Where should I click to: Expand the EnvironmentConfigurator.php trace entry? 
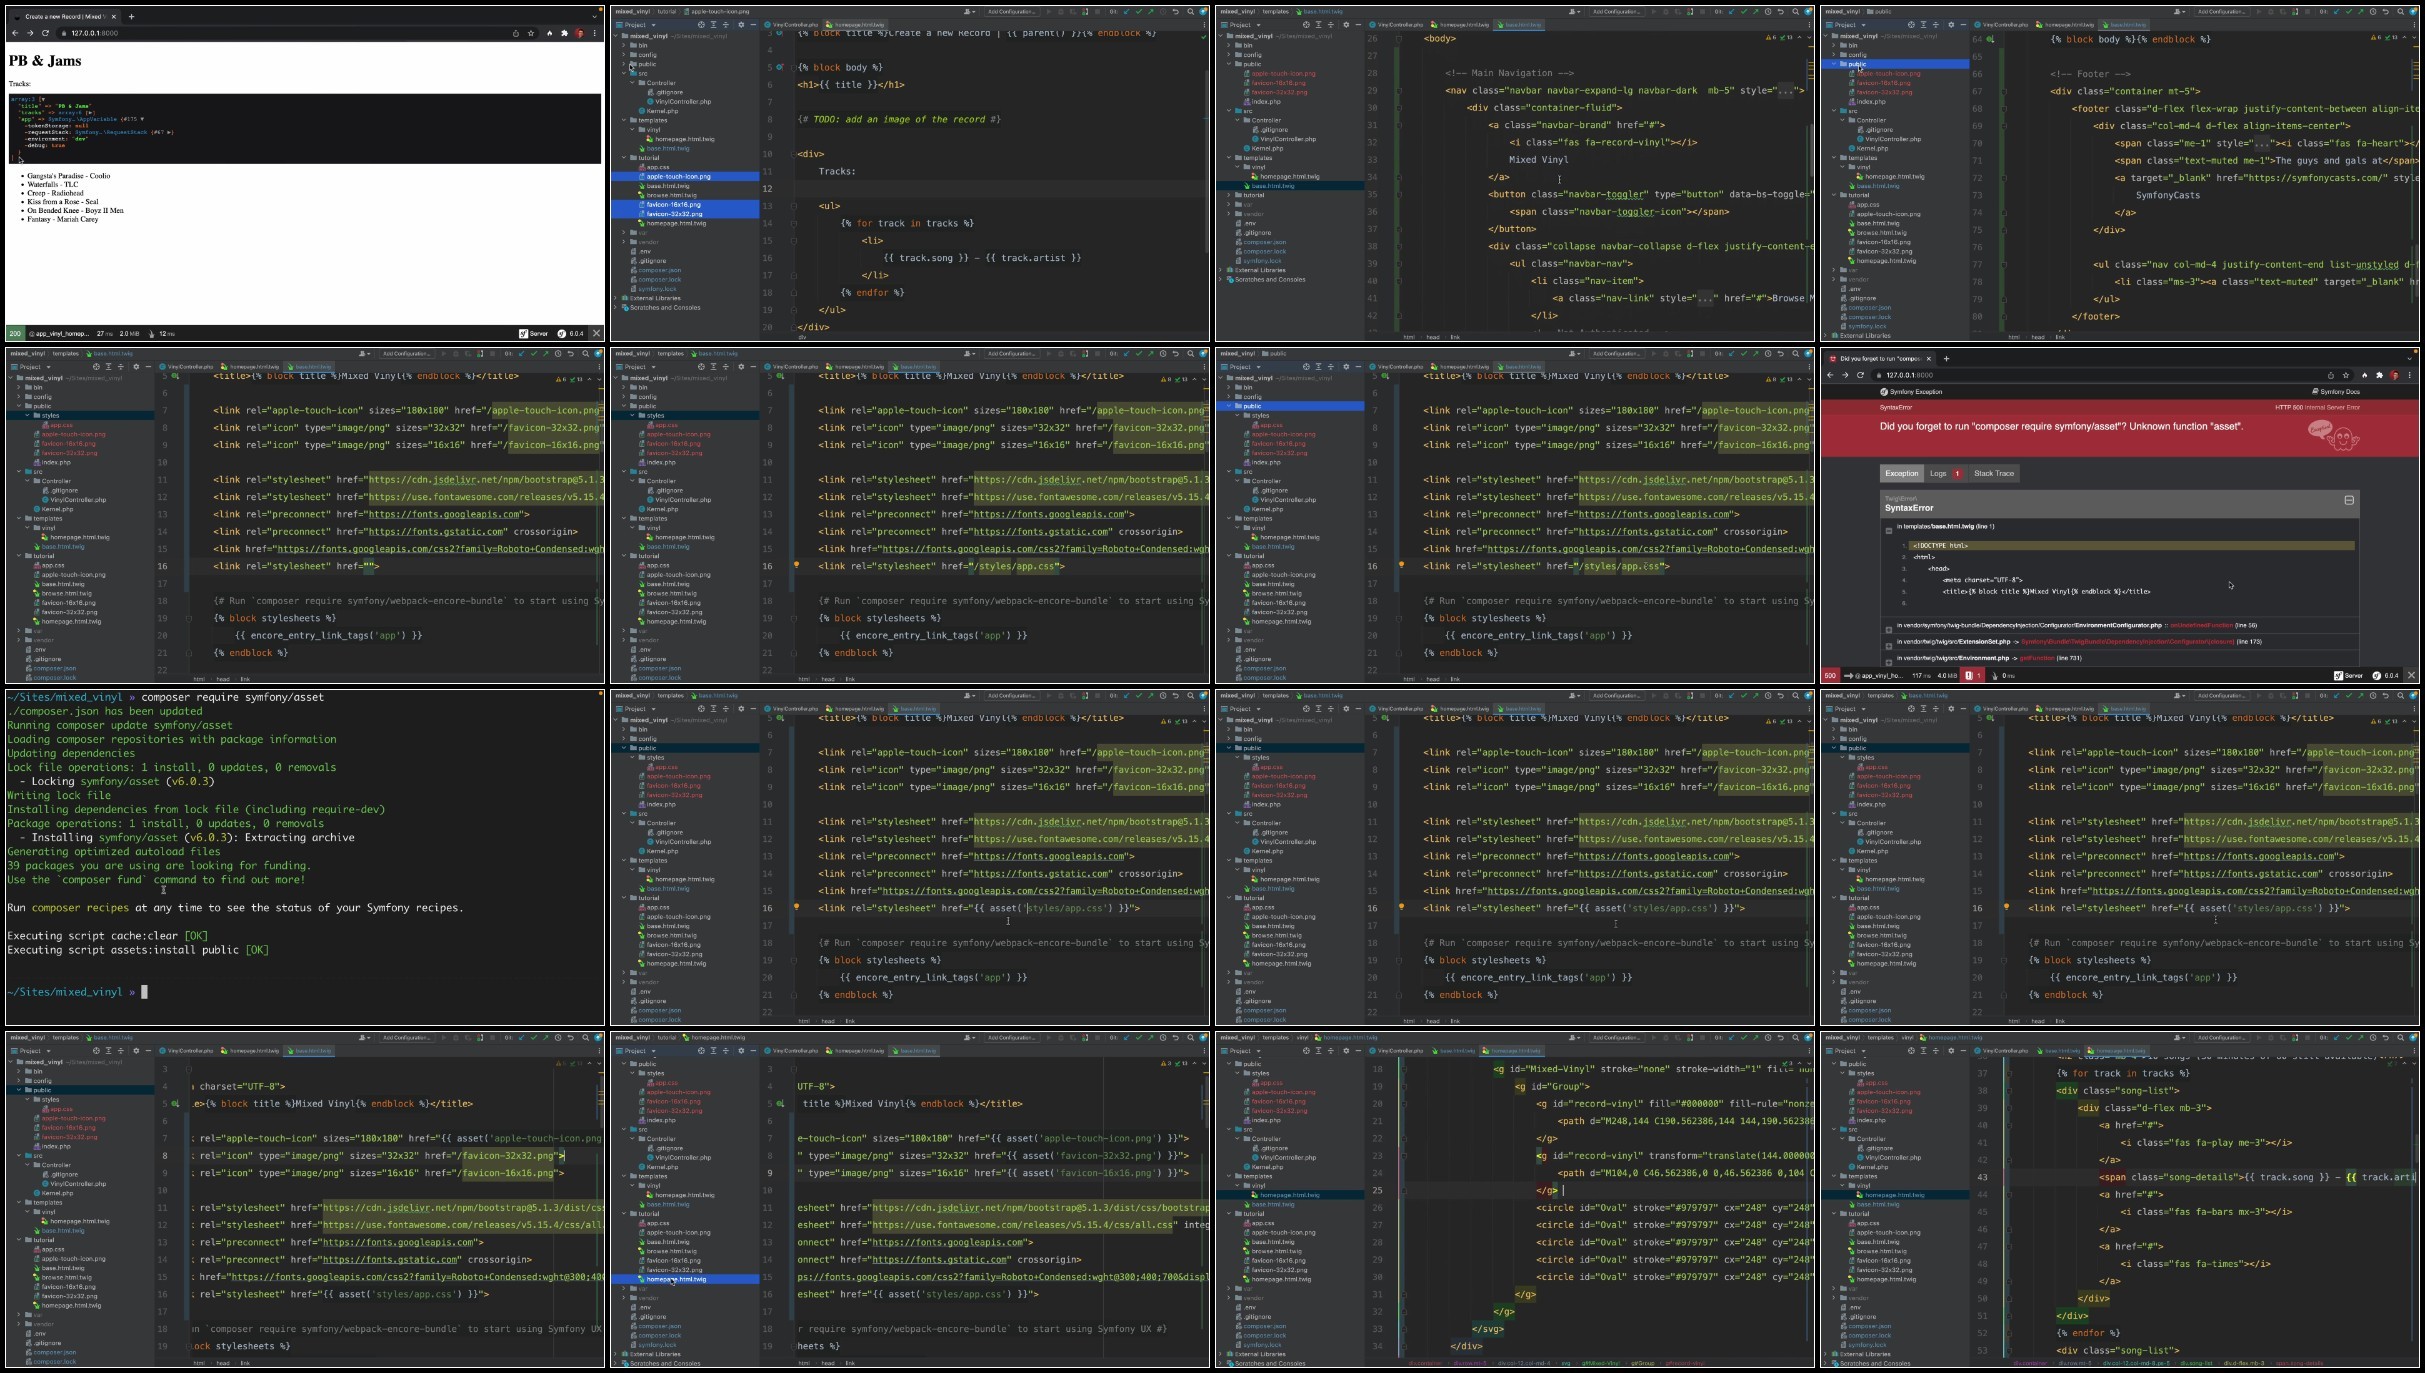point(1888,629)
